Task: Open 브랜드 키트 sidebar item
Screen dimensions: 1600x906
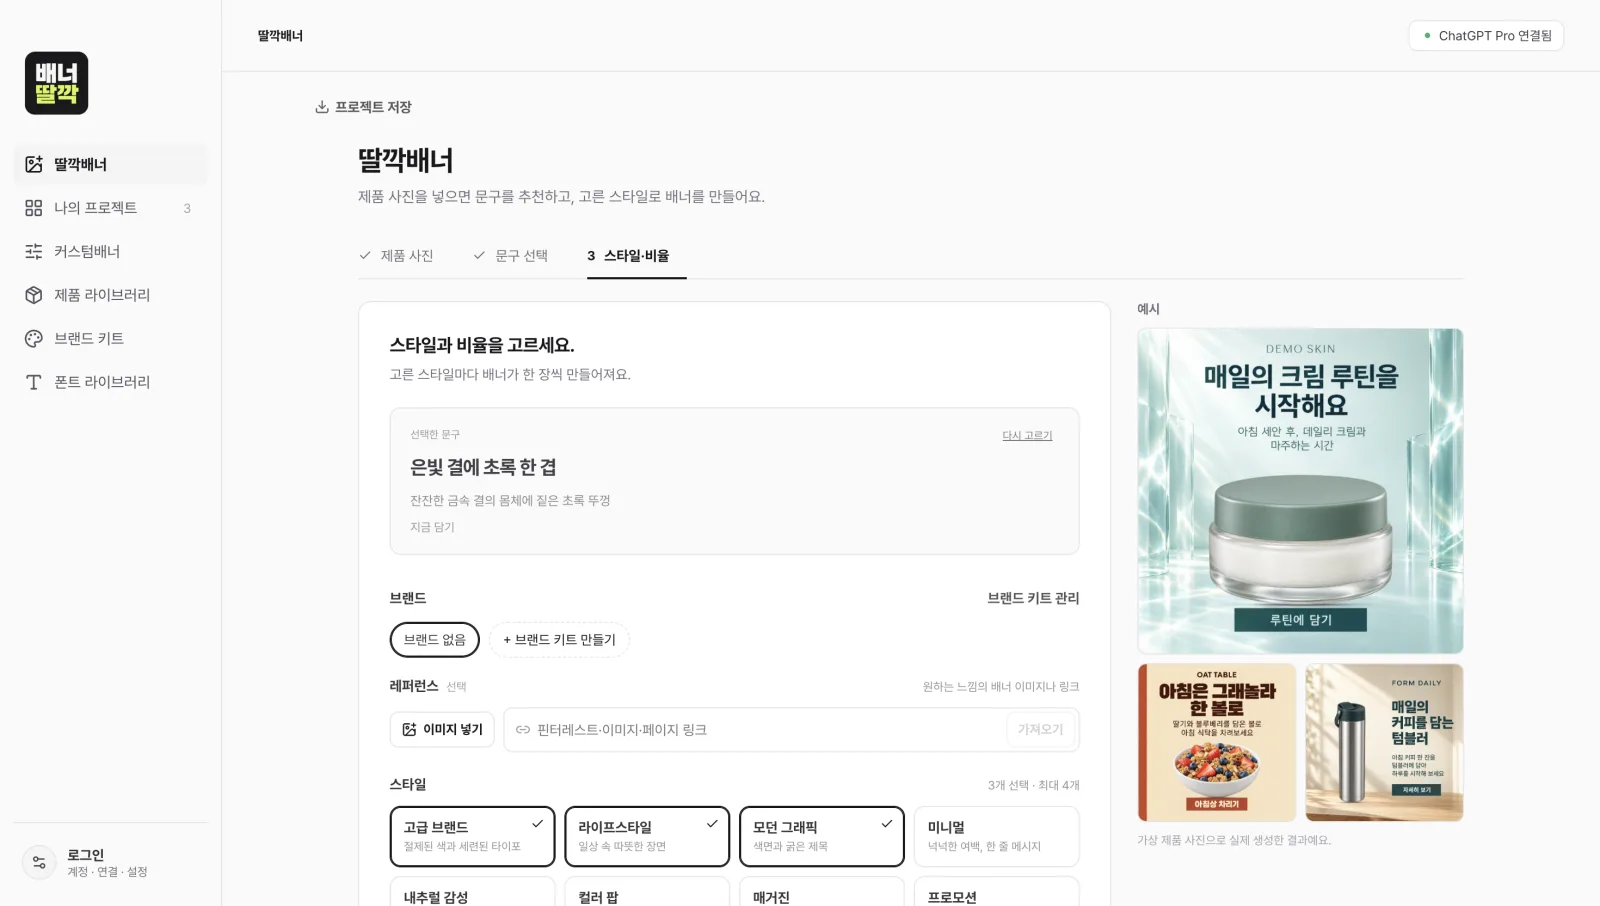Action: pos(110,338)
